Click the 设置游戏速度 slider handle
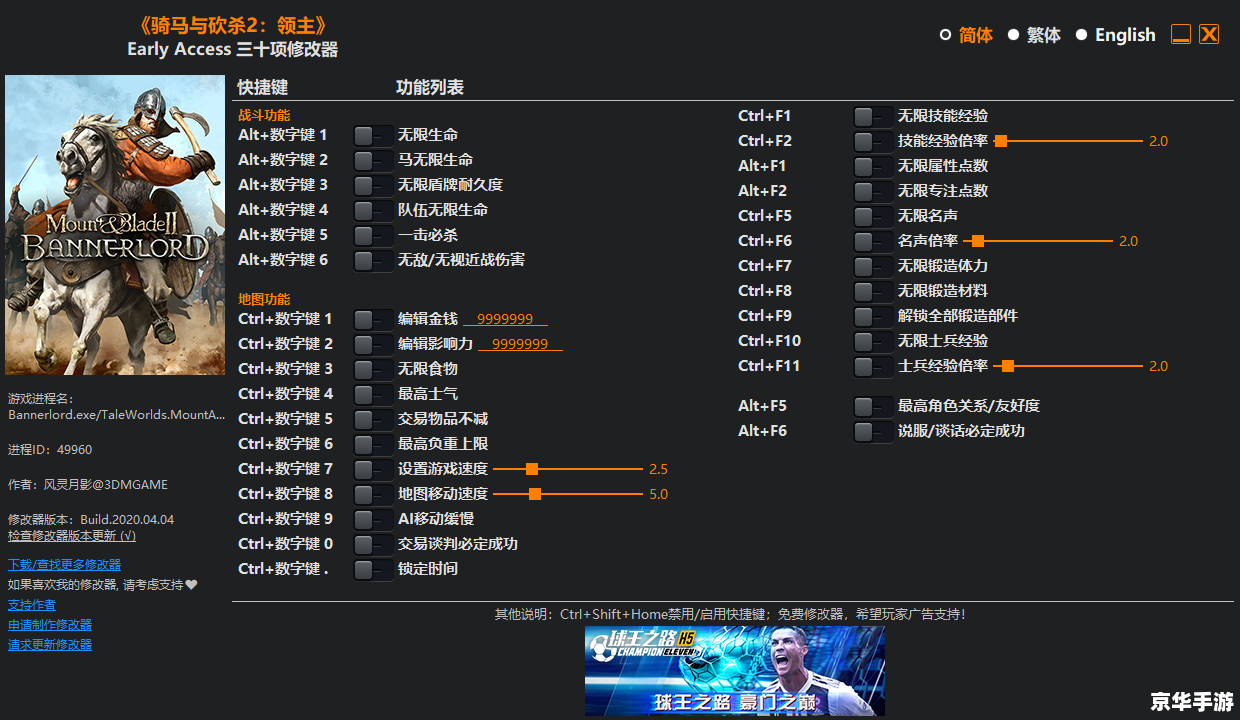Viewport: 1240px width, 720px height. (x=532, y=469)
